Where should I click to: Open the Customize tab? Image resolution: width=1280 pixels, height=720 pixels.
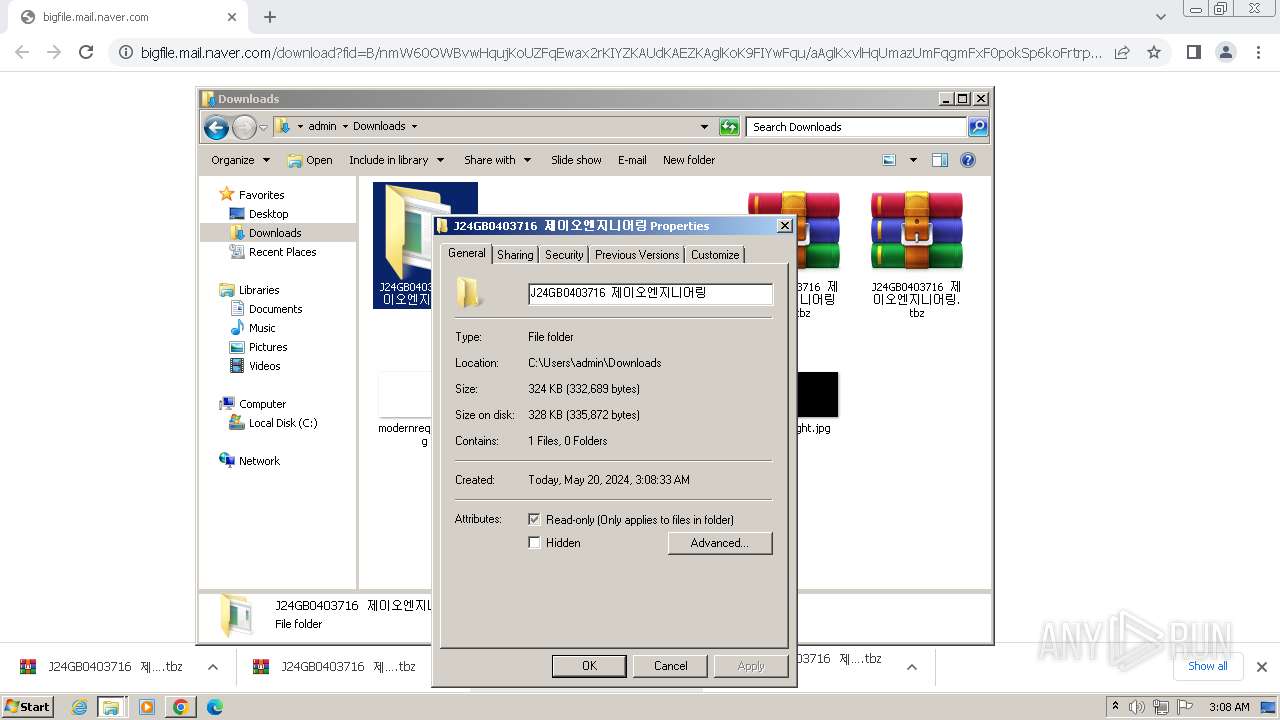(715, 255)
